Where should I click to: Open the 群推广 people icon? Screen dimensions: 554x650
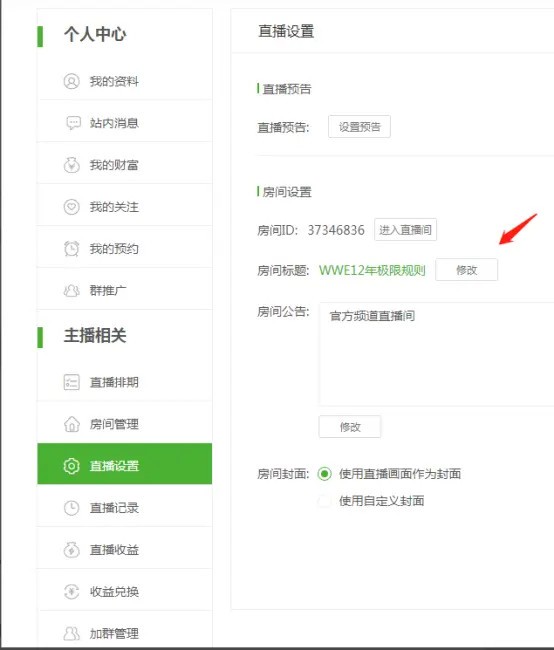(71, 291)
